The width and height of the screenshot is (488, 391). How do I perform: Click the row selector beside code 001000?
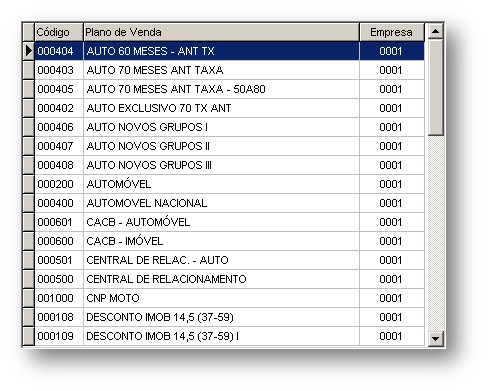pyautogui.click(x=28, y=298)
